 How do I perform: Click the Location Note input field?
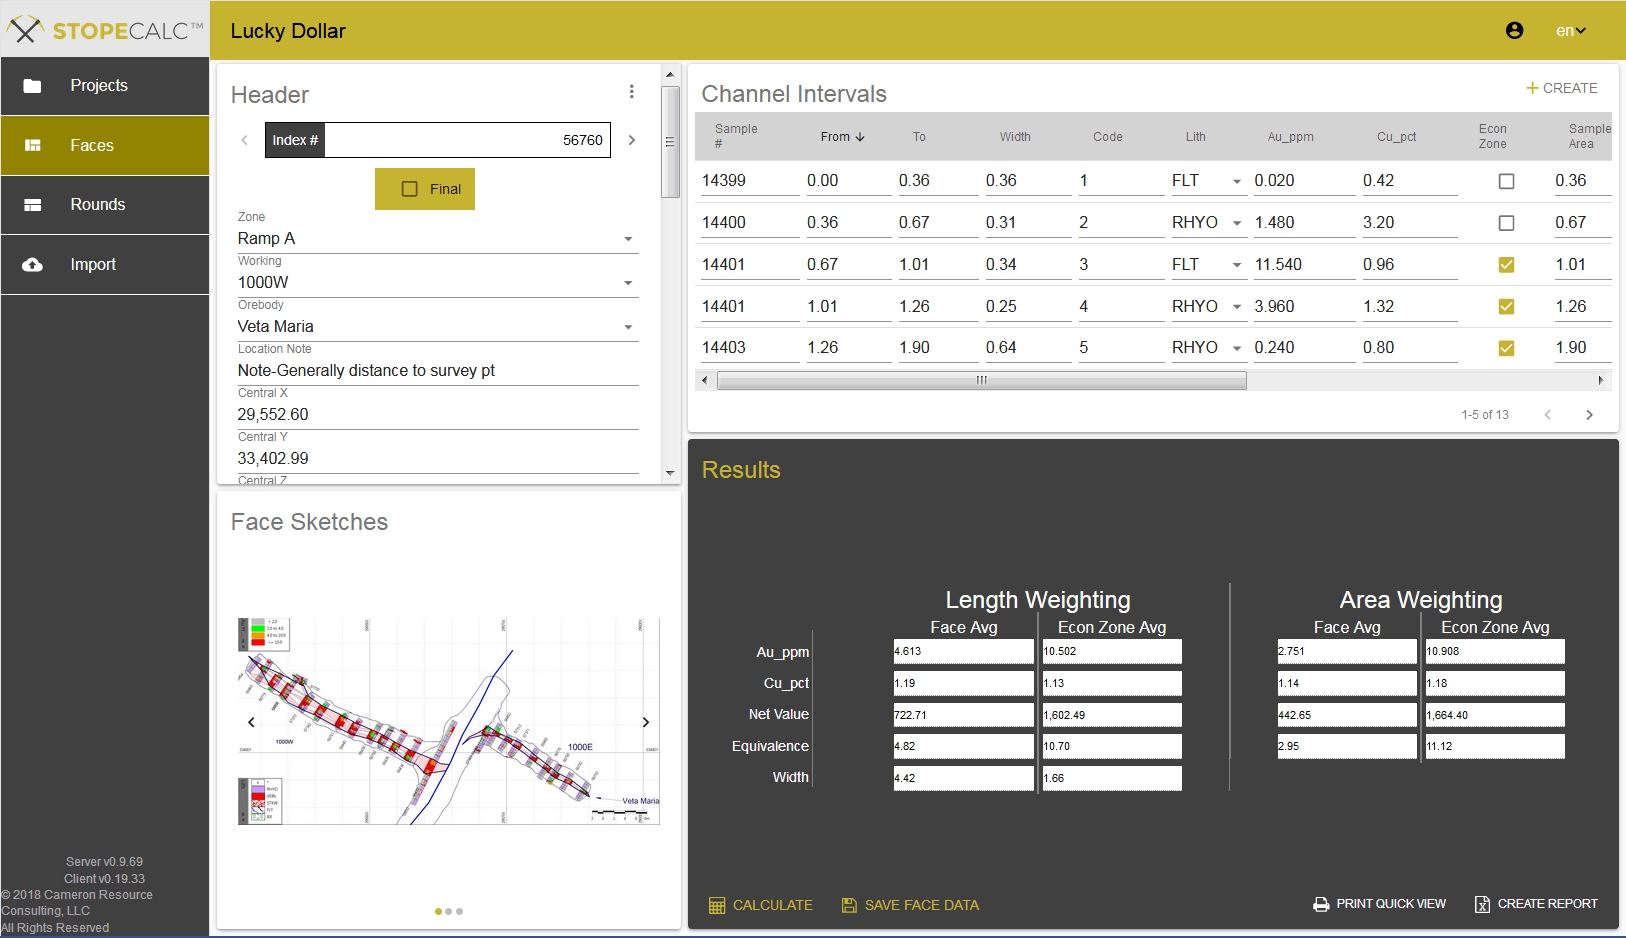click(438, 370)
